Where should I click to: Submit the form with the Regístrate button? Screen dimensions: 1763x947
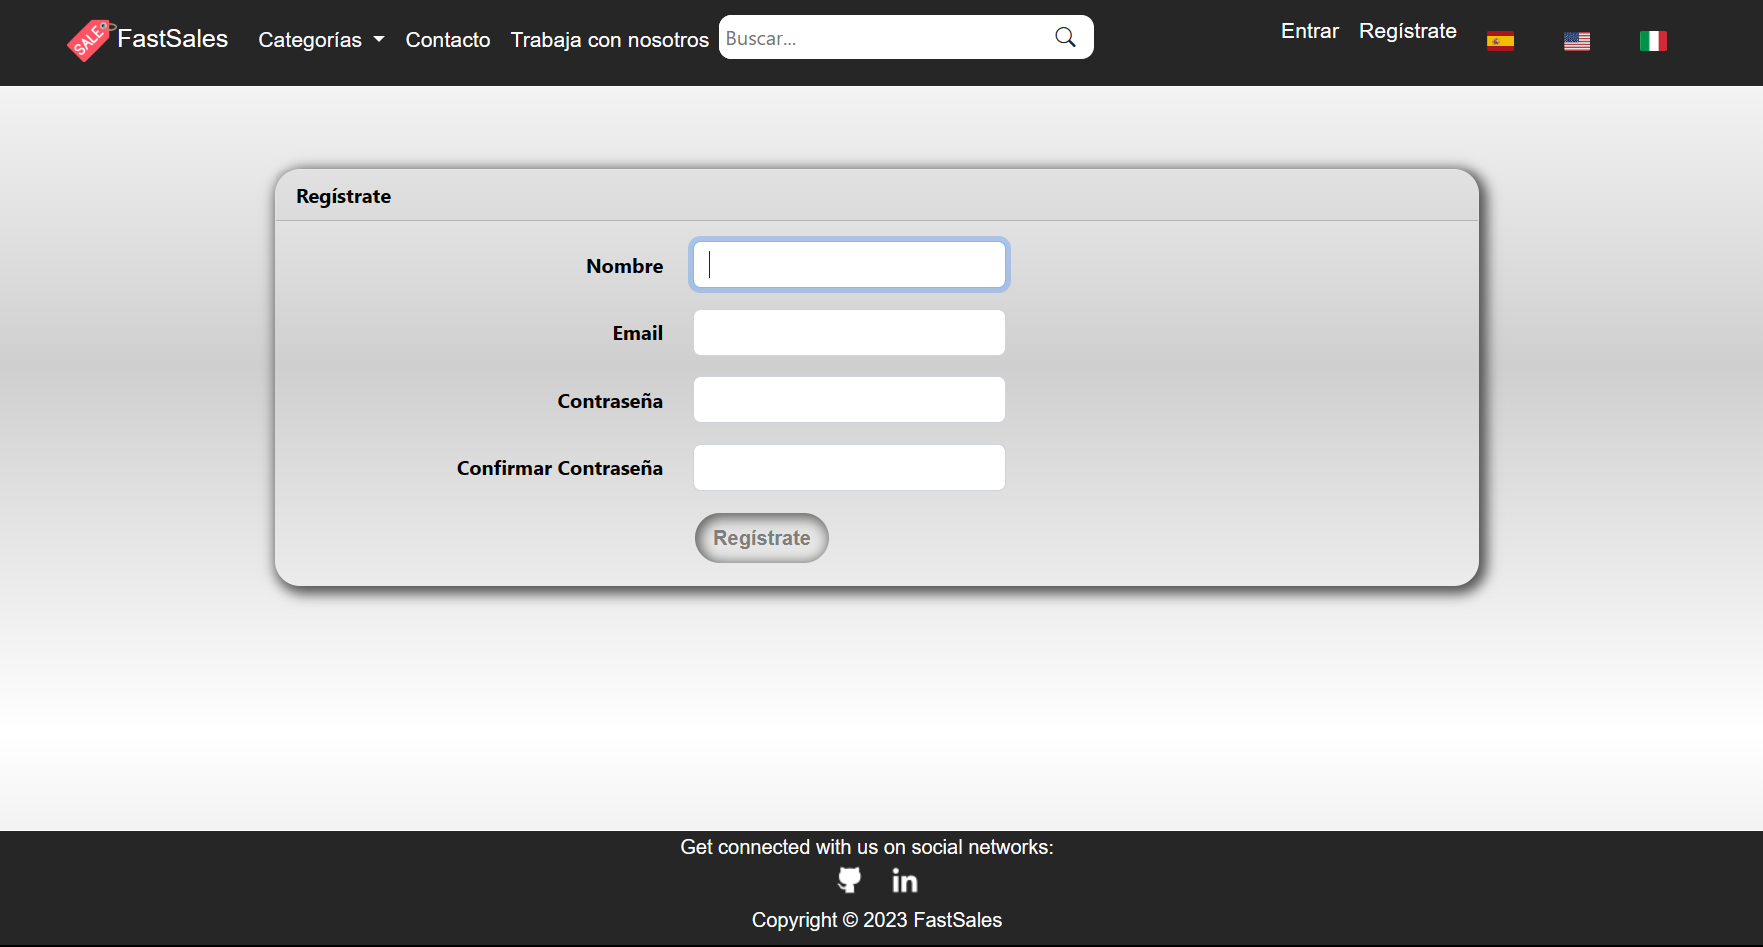(x=762, y=538)
